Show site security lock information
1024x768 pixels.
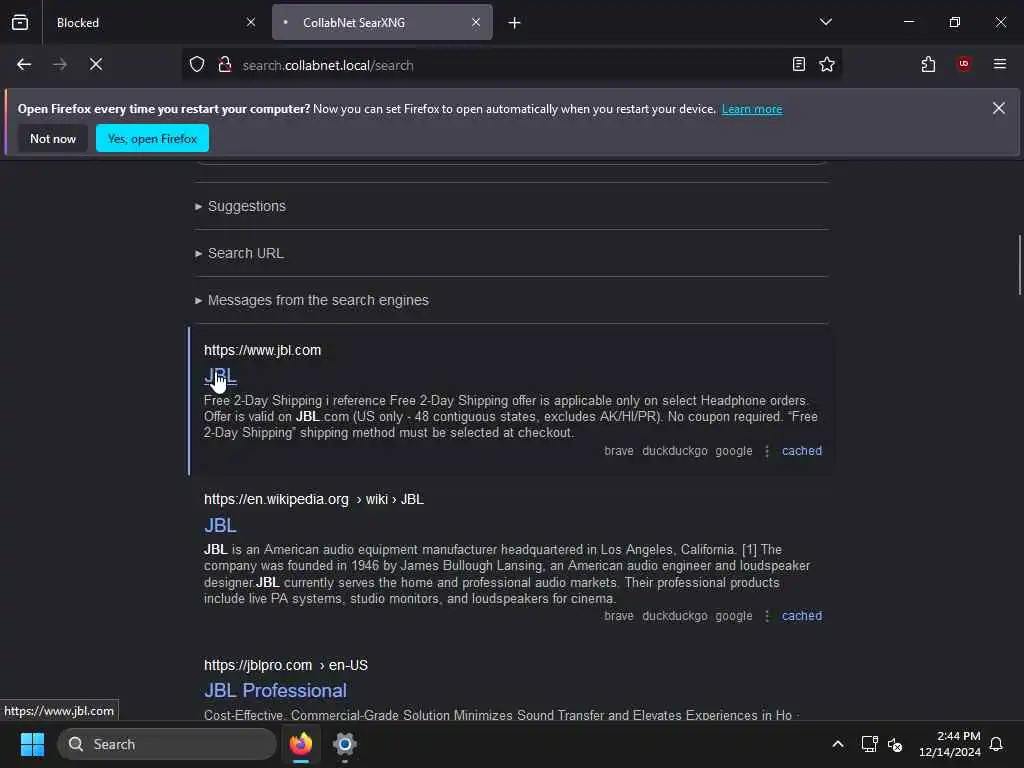coord(225,65)
